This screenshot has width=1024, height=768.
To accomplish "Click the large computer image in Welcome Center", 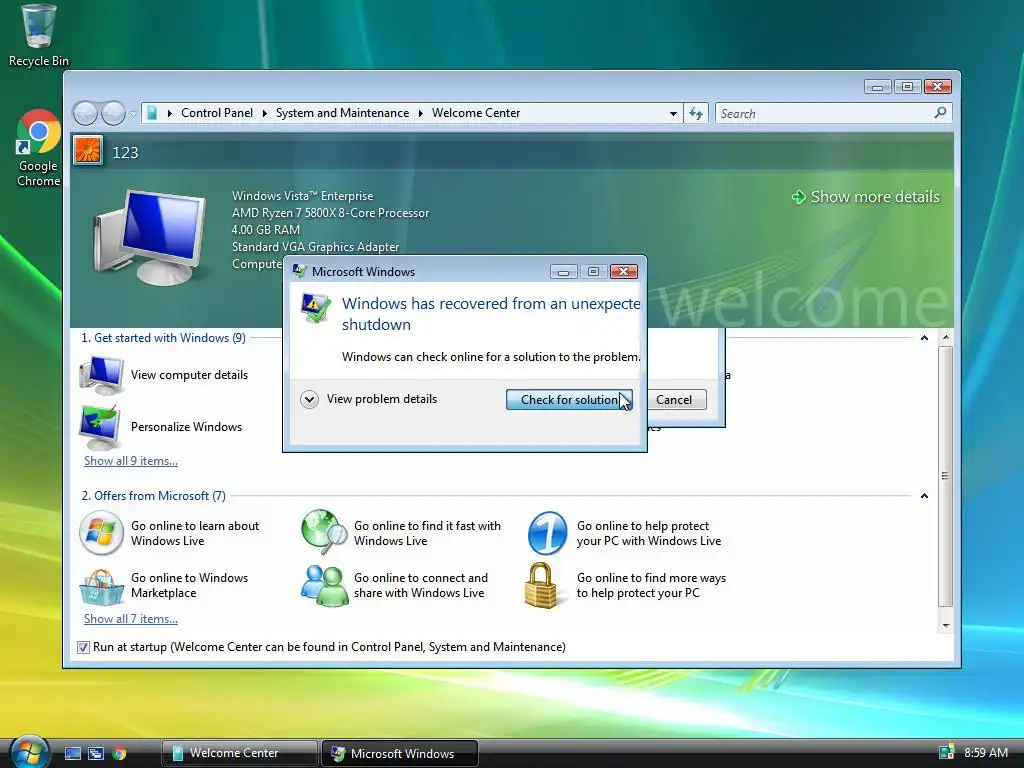I will (x=150, y=236).
